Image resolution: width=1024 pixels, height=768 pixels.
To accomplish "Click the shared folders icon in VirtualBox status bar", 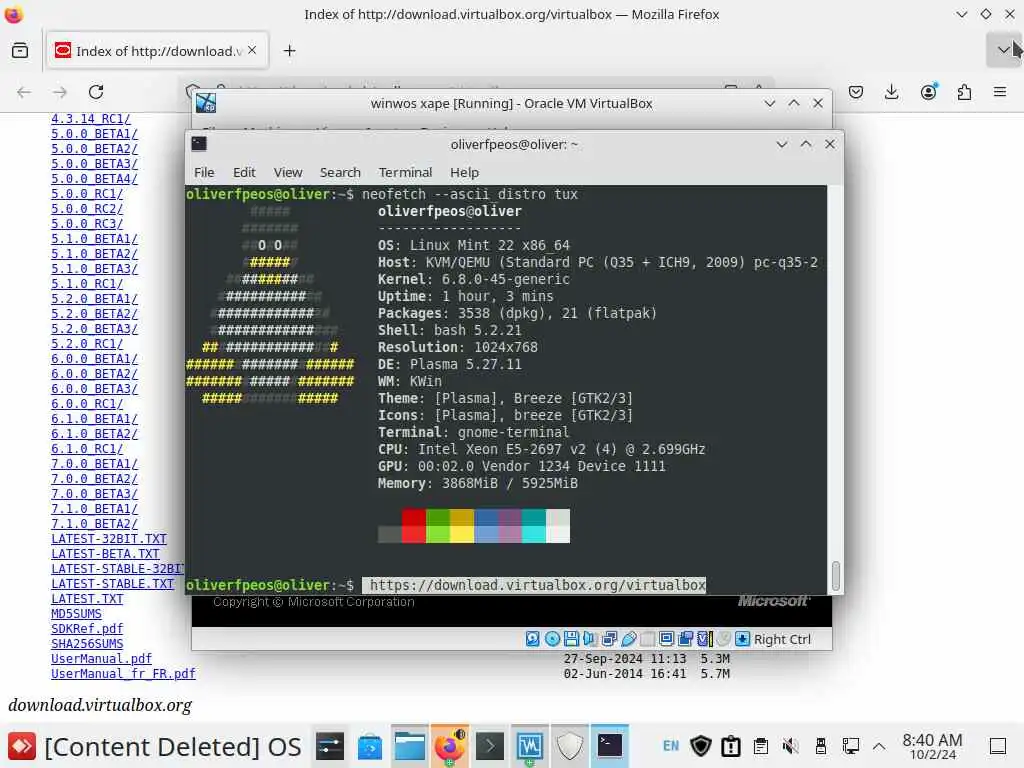I will 647,639.
